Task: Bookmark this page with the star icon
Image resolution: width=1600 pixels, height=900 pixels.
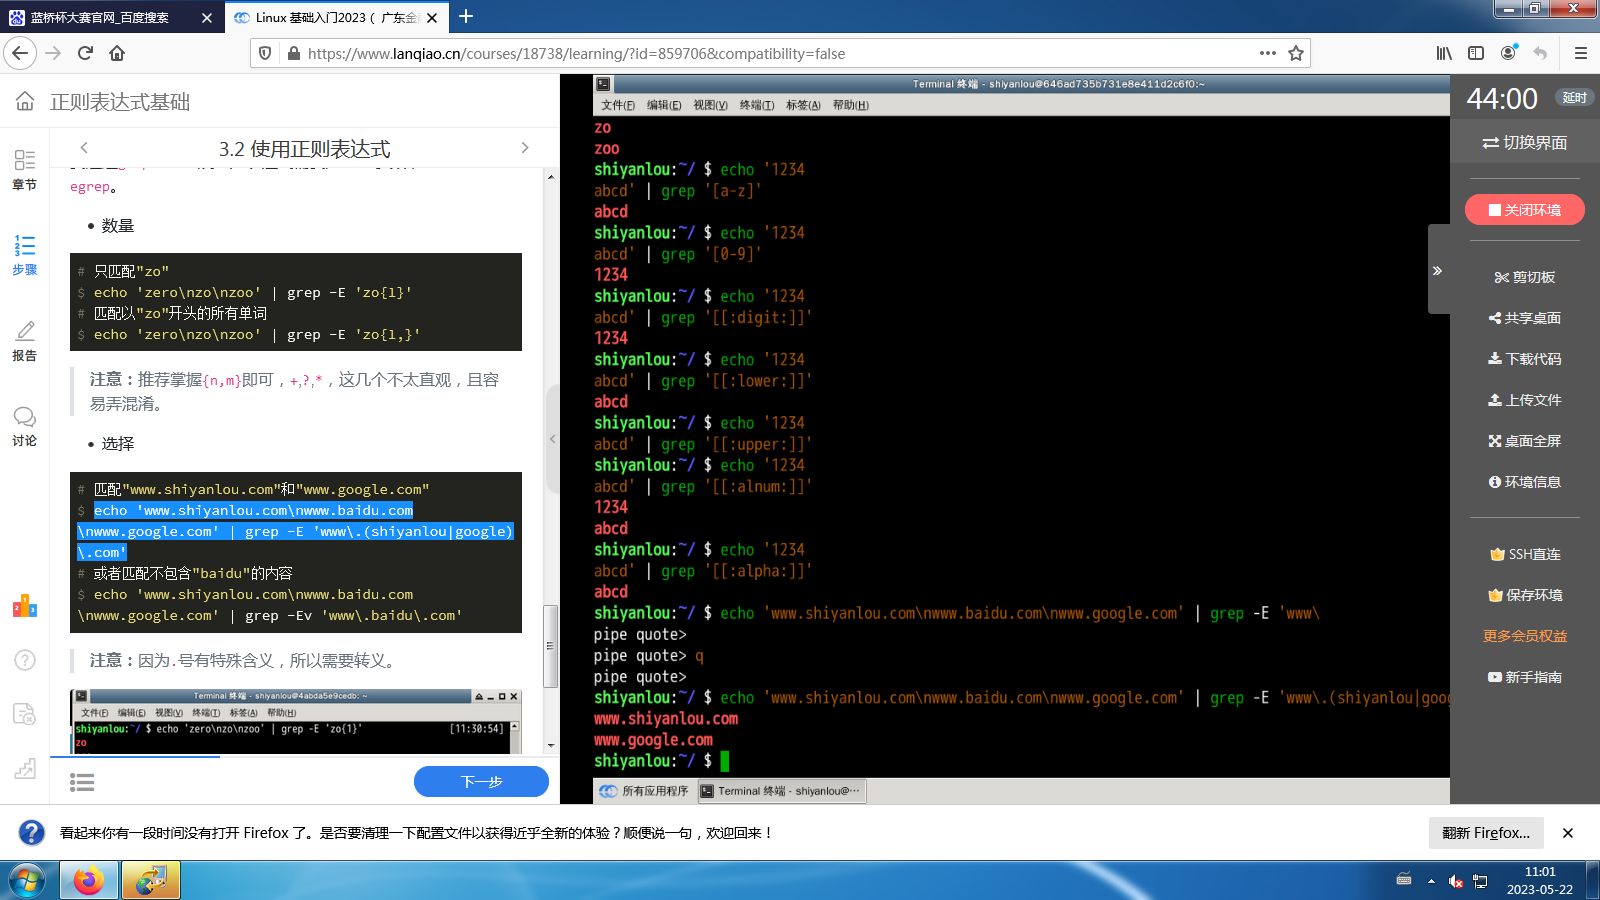Action: pyautogui.click(x=1296, y=53)
